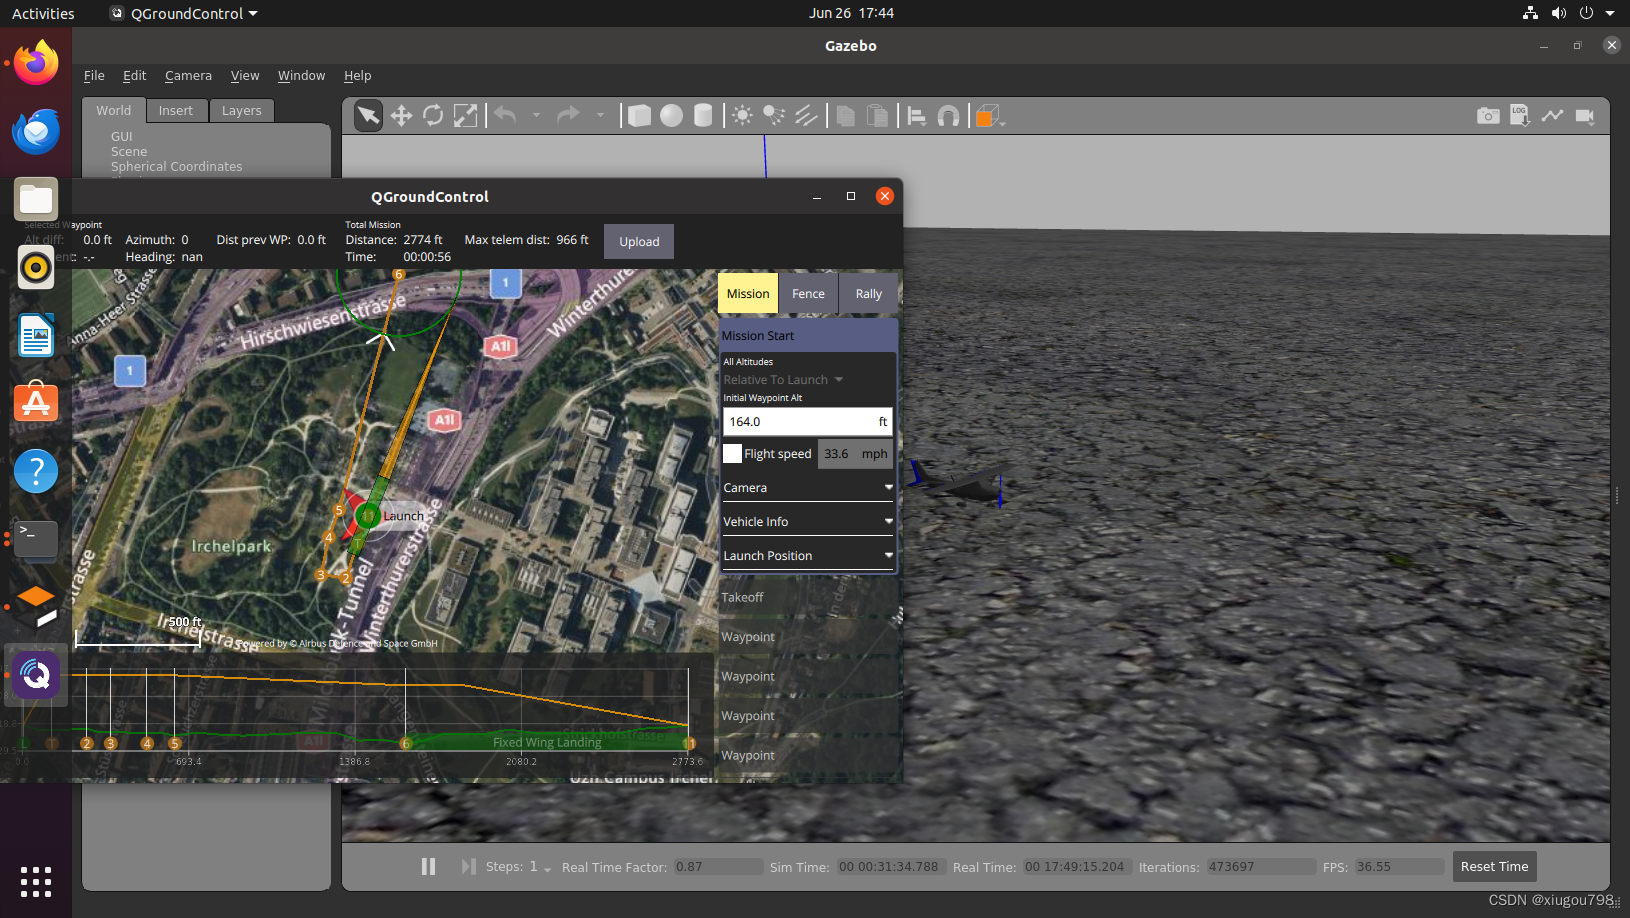Open the Camera menu

click(188, 76)
